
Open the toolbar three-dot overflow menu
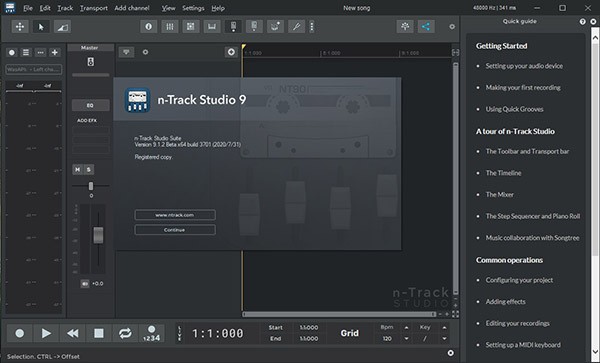(x=312, y=26)
